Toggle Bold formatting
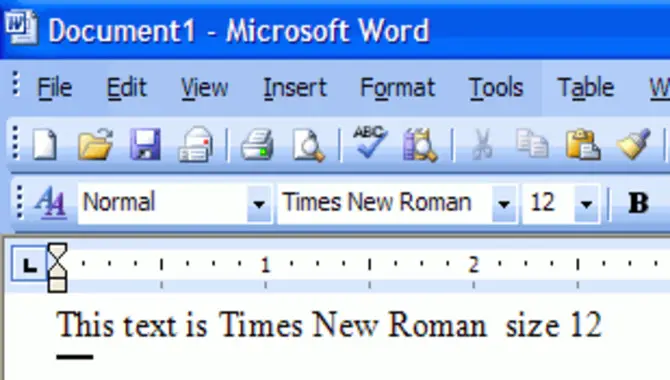 tap(638, 203)
